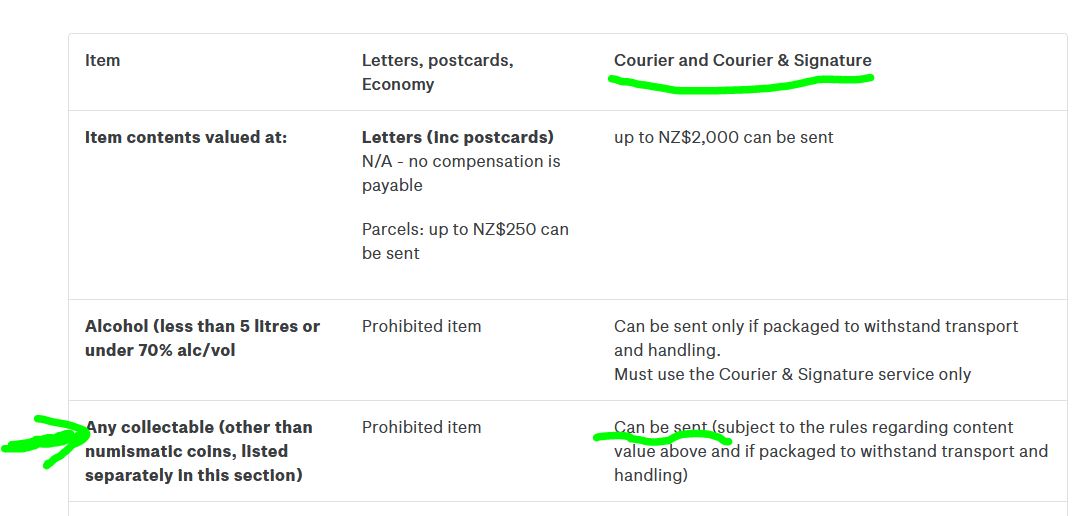This screenshot has height=516, width=1074.
Task: Select the bold "Letters (inc postcards)" text
Action: 457,137
